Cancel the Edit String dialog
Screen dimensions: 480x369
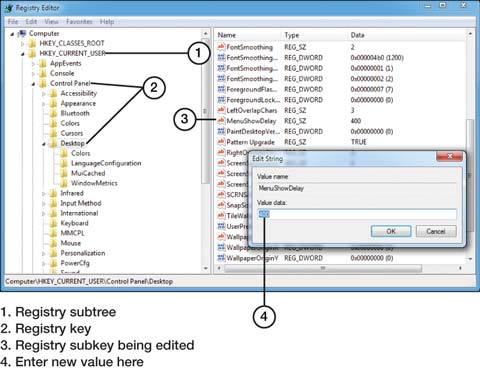coord(436,231)
